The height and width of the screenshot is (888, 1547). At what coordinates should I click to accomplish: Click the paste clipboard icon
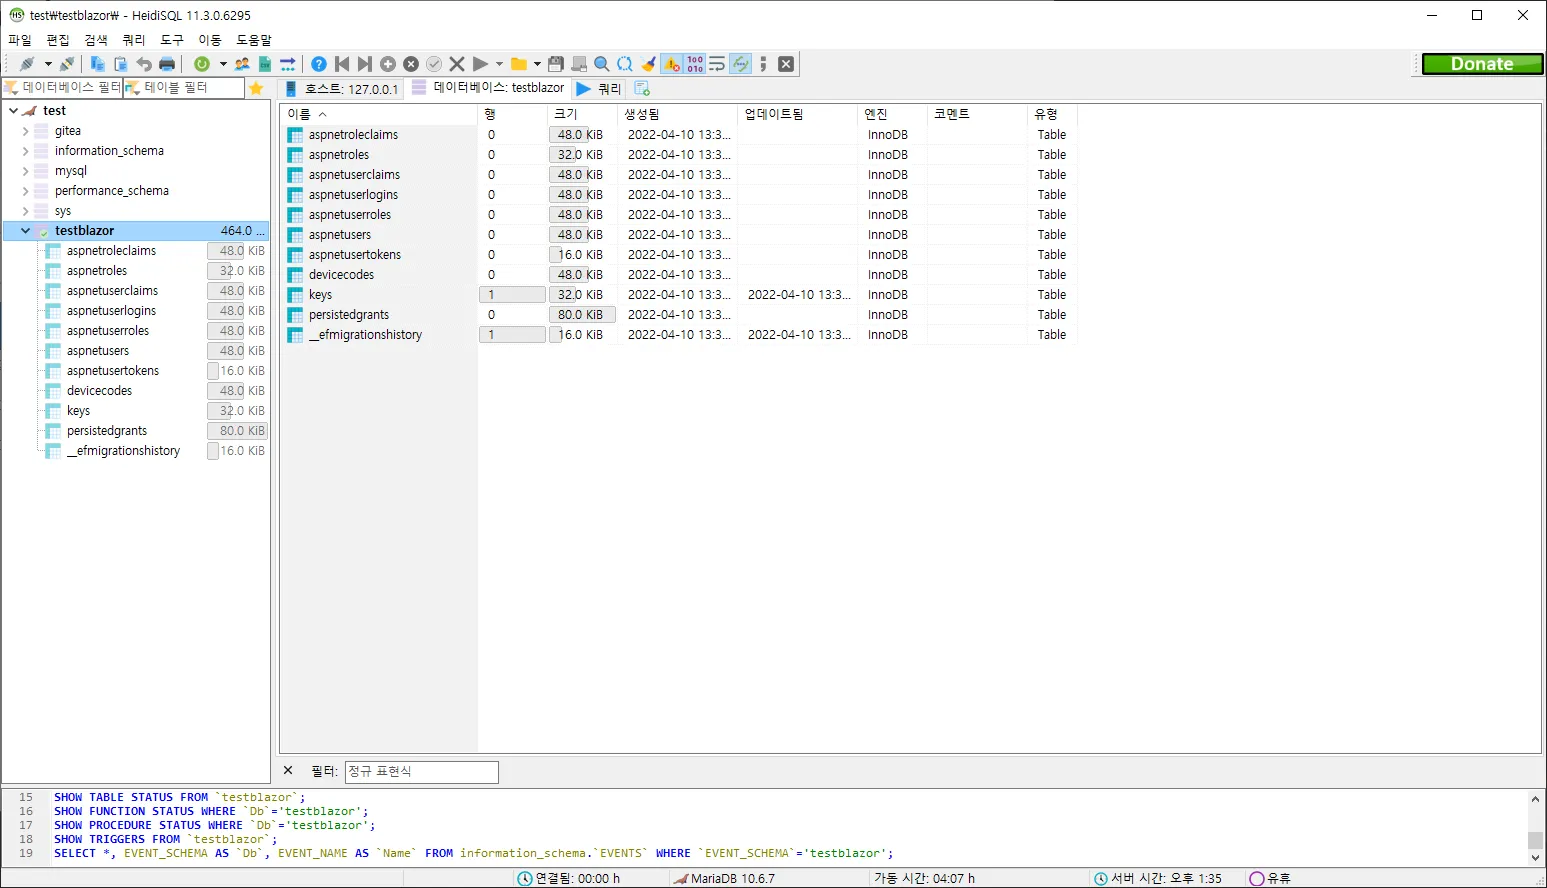[x=120, y=64]
